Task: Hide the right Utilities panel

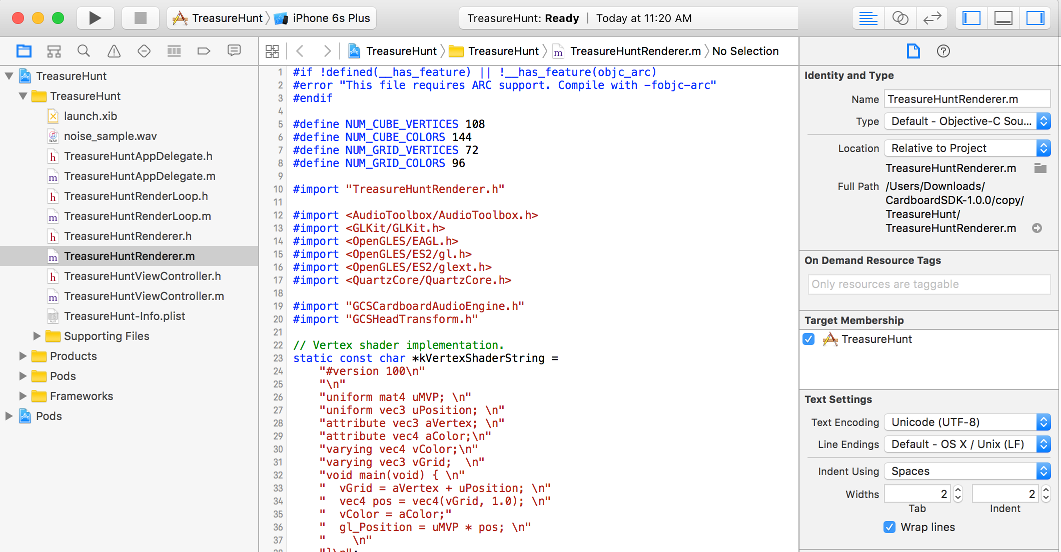Action: pyautogui.click(x=1037, y=18)
